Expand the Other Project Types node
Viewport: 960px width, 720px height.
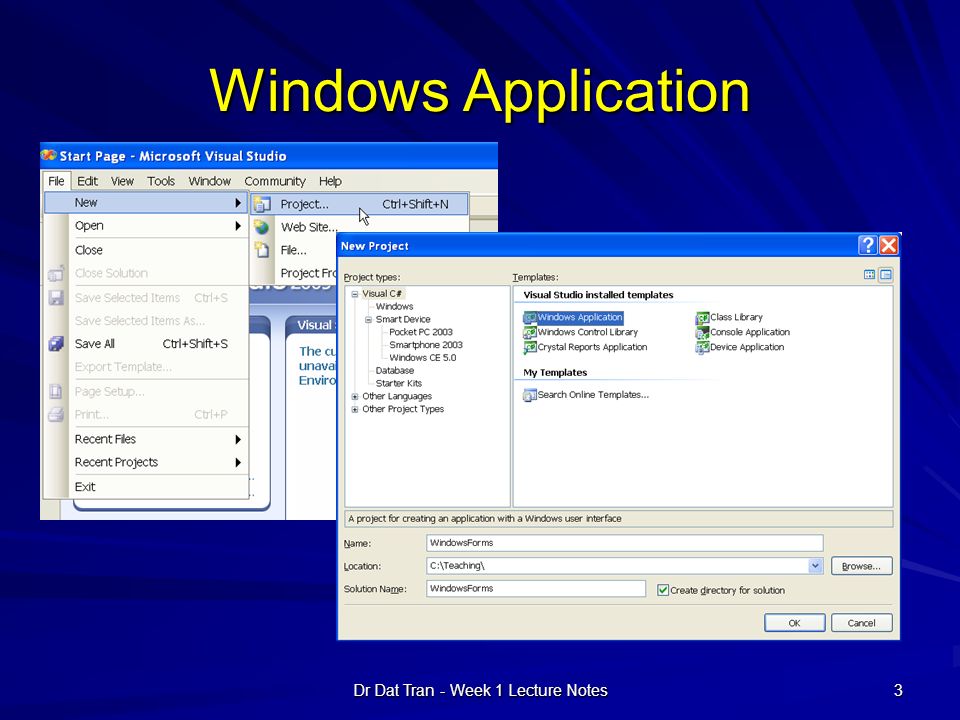point(354,410)
